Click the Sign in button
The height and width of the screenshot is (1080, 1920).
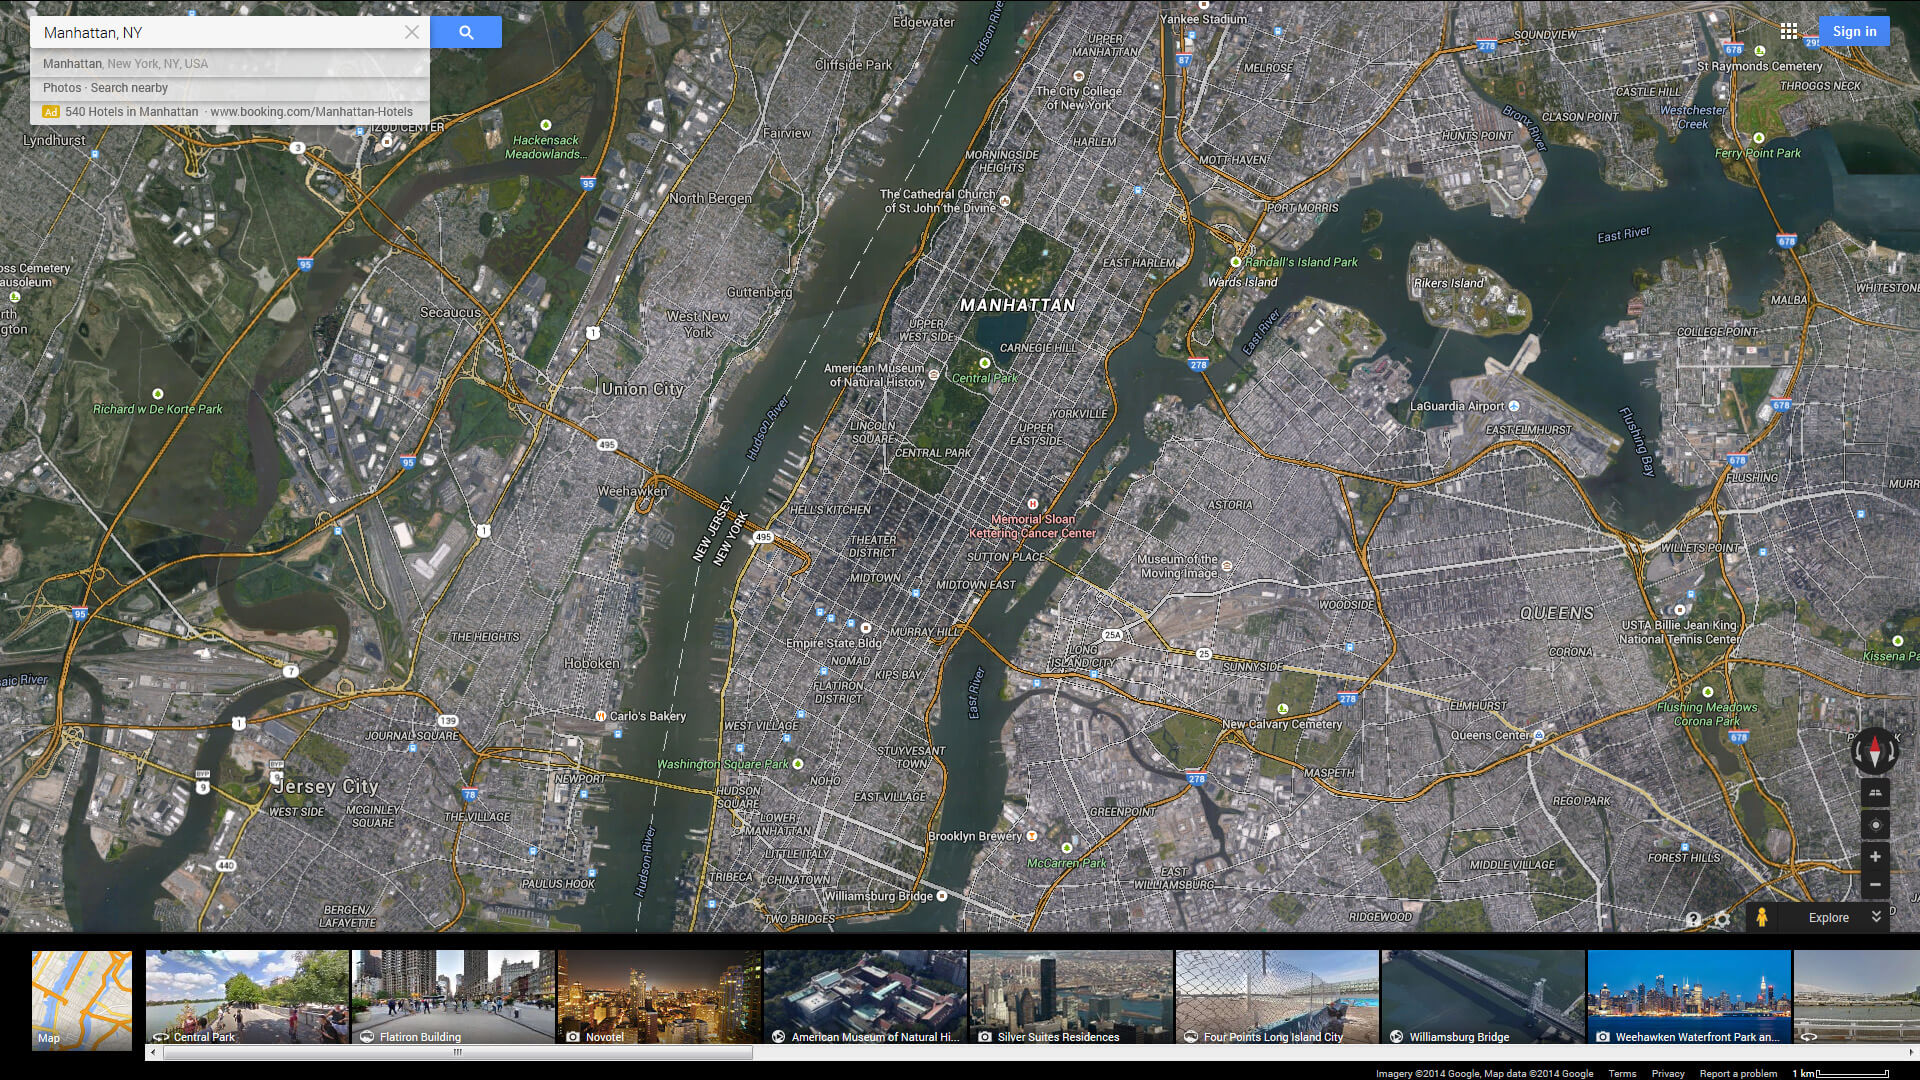pyautogui.click(x=1854, y=31)
